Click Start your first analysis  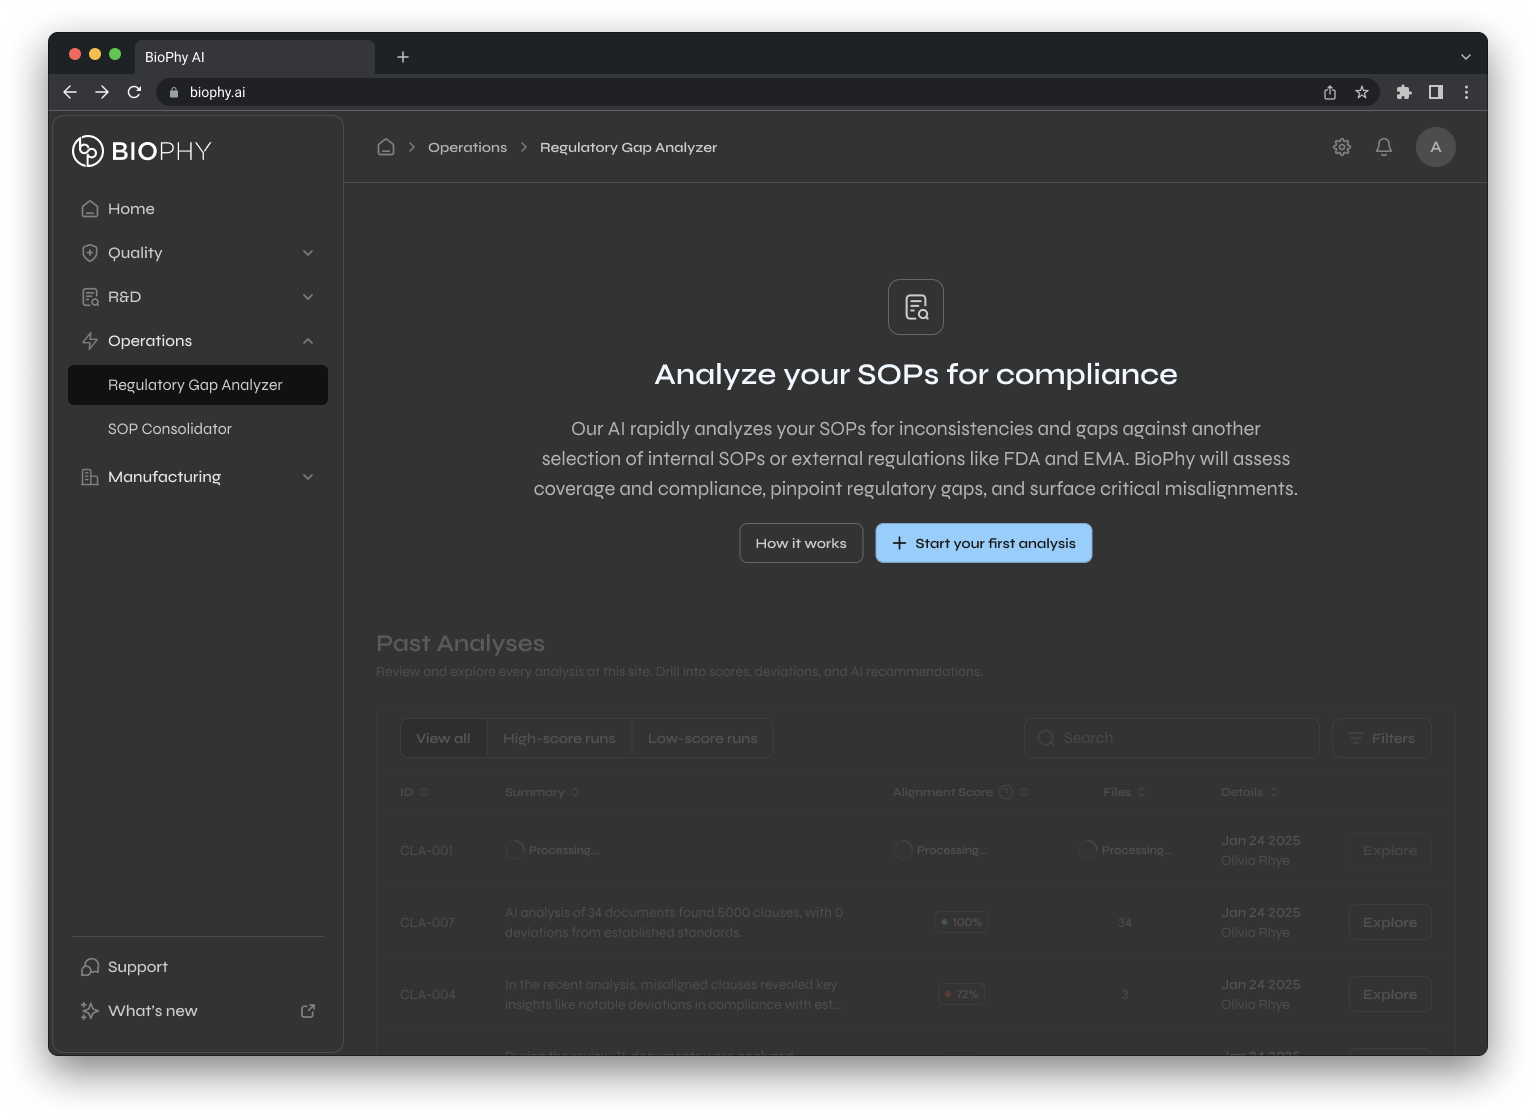point(983,543)
